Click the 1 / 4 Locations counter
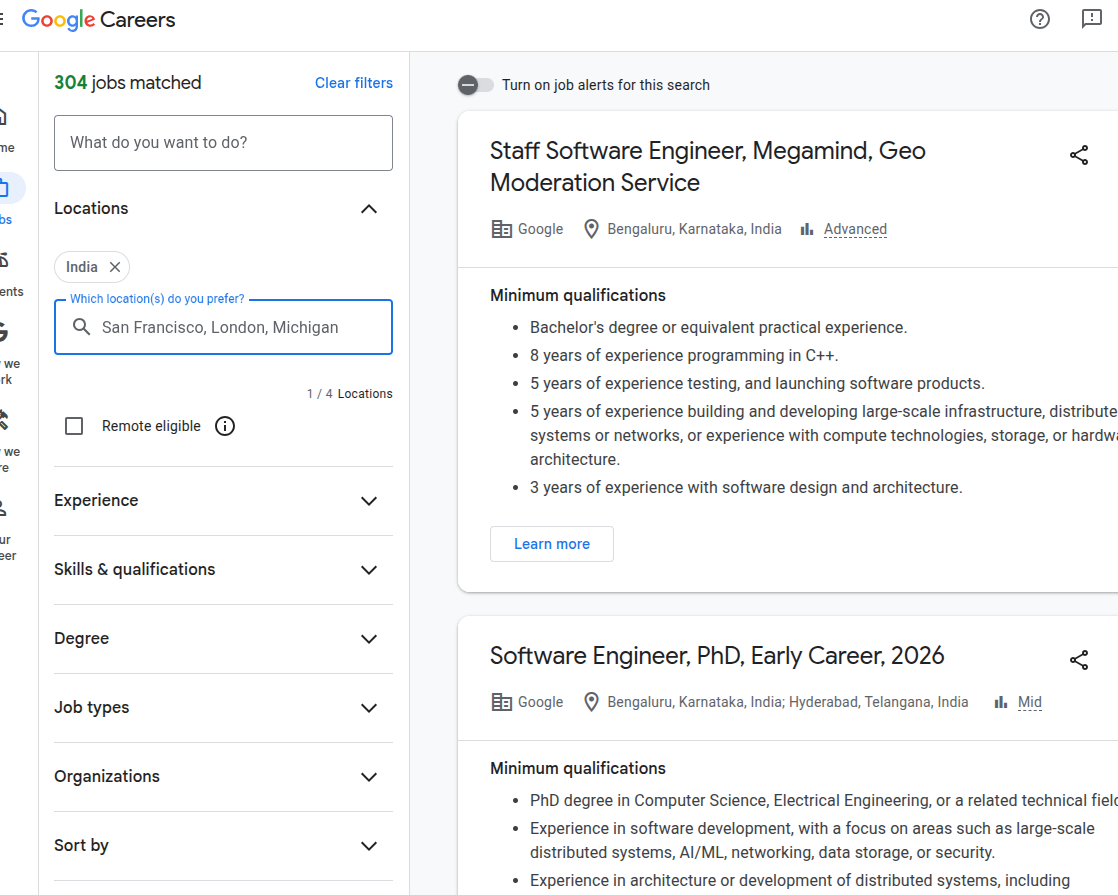This screenshot has width=1118, height=895. click(x=349, y=394)
